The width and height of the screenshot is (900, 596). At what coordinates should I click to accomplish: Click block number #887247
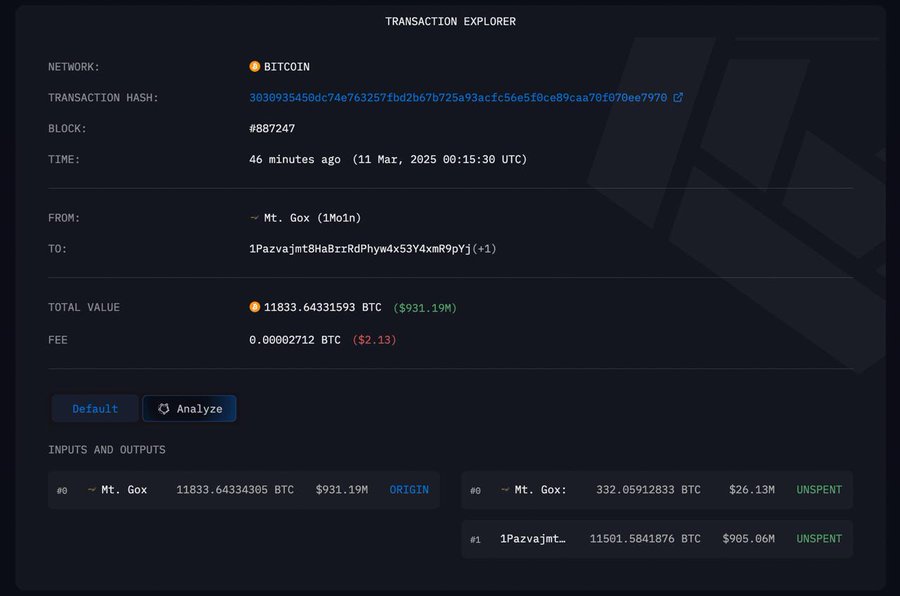pyautogui.click(x=273, y=128)
